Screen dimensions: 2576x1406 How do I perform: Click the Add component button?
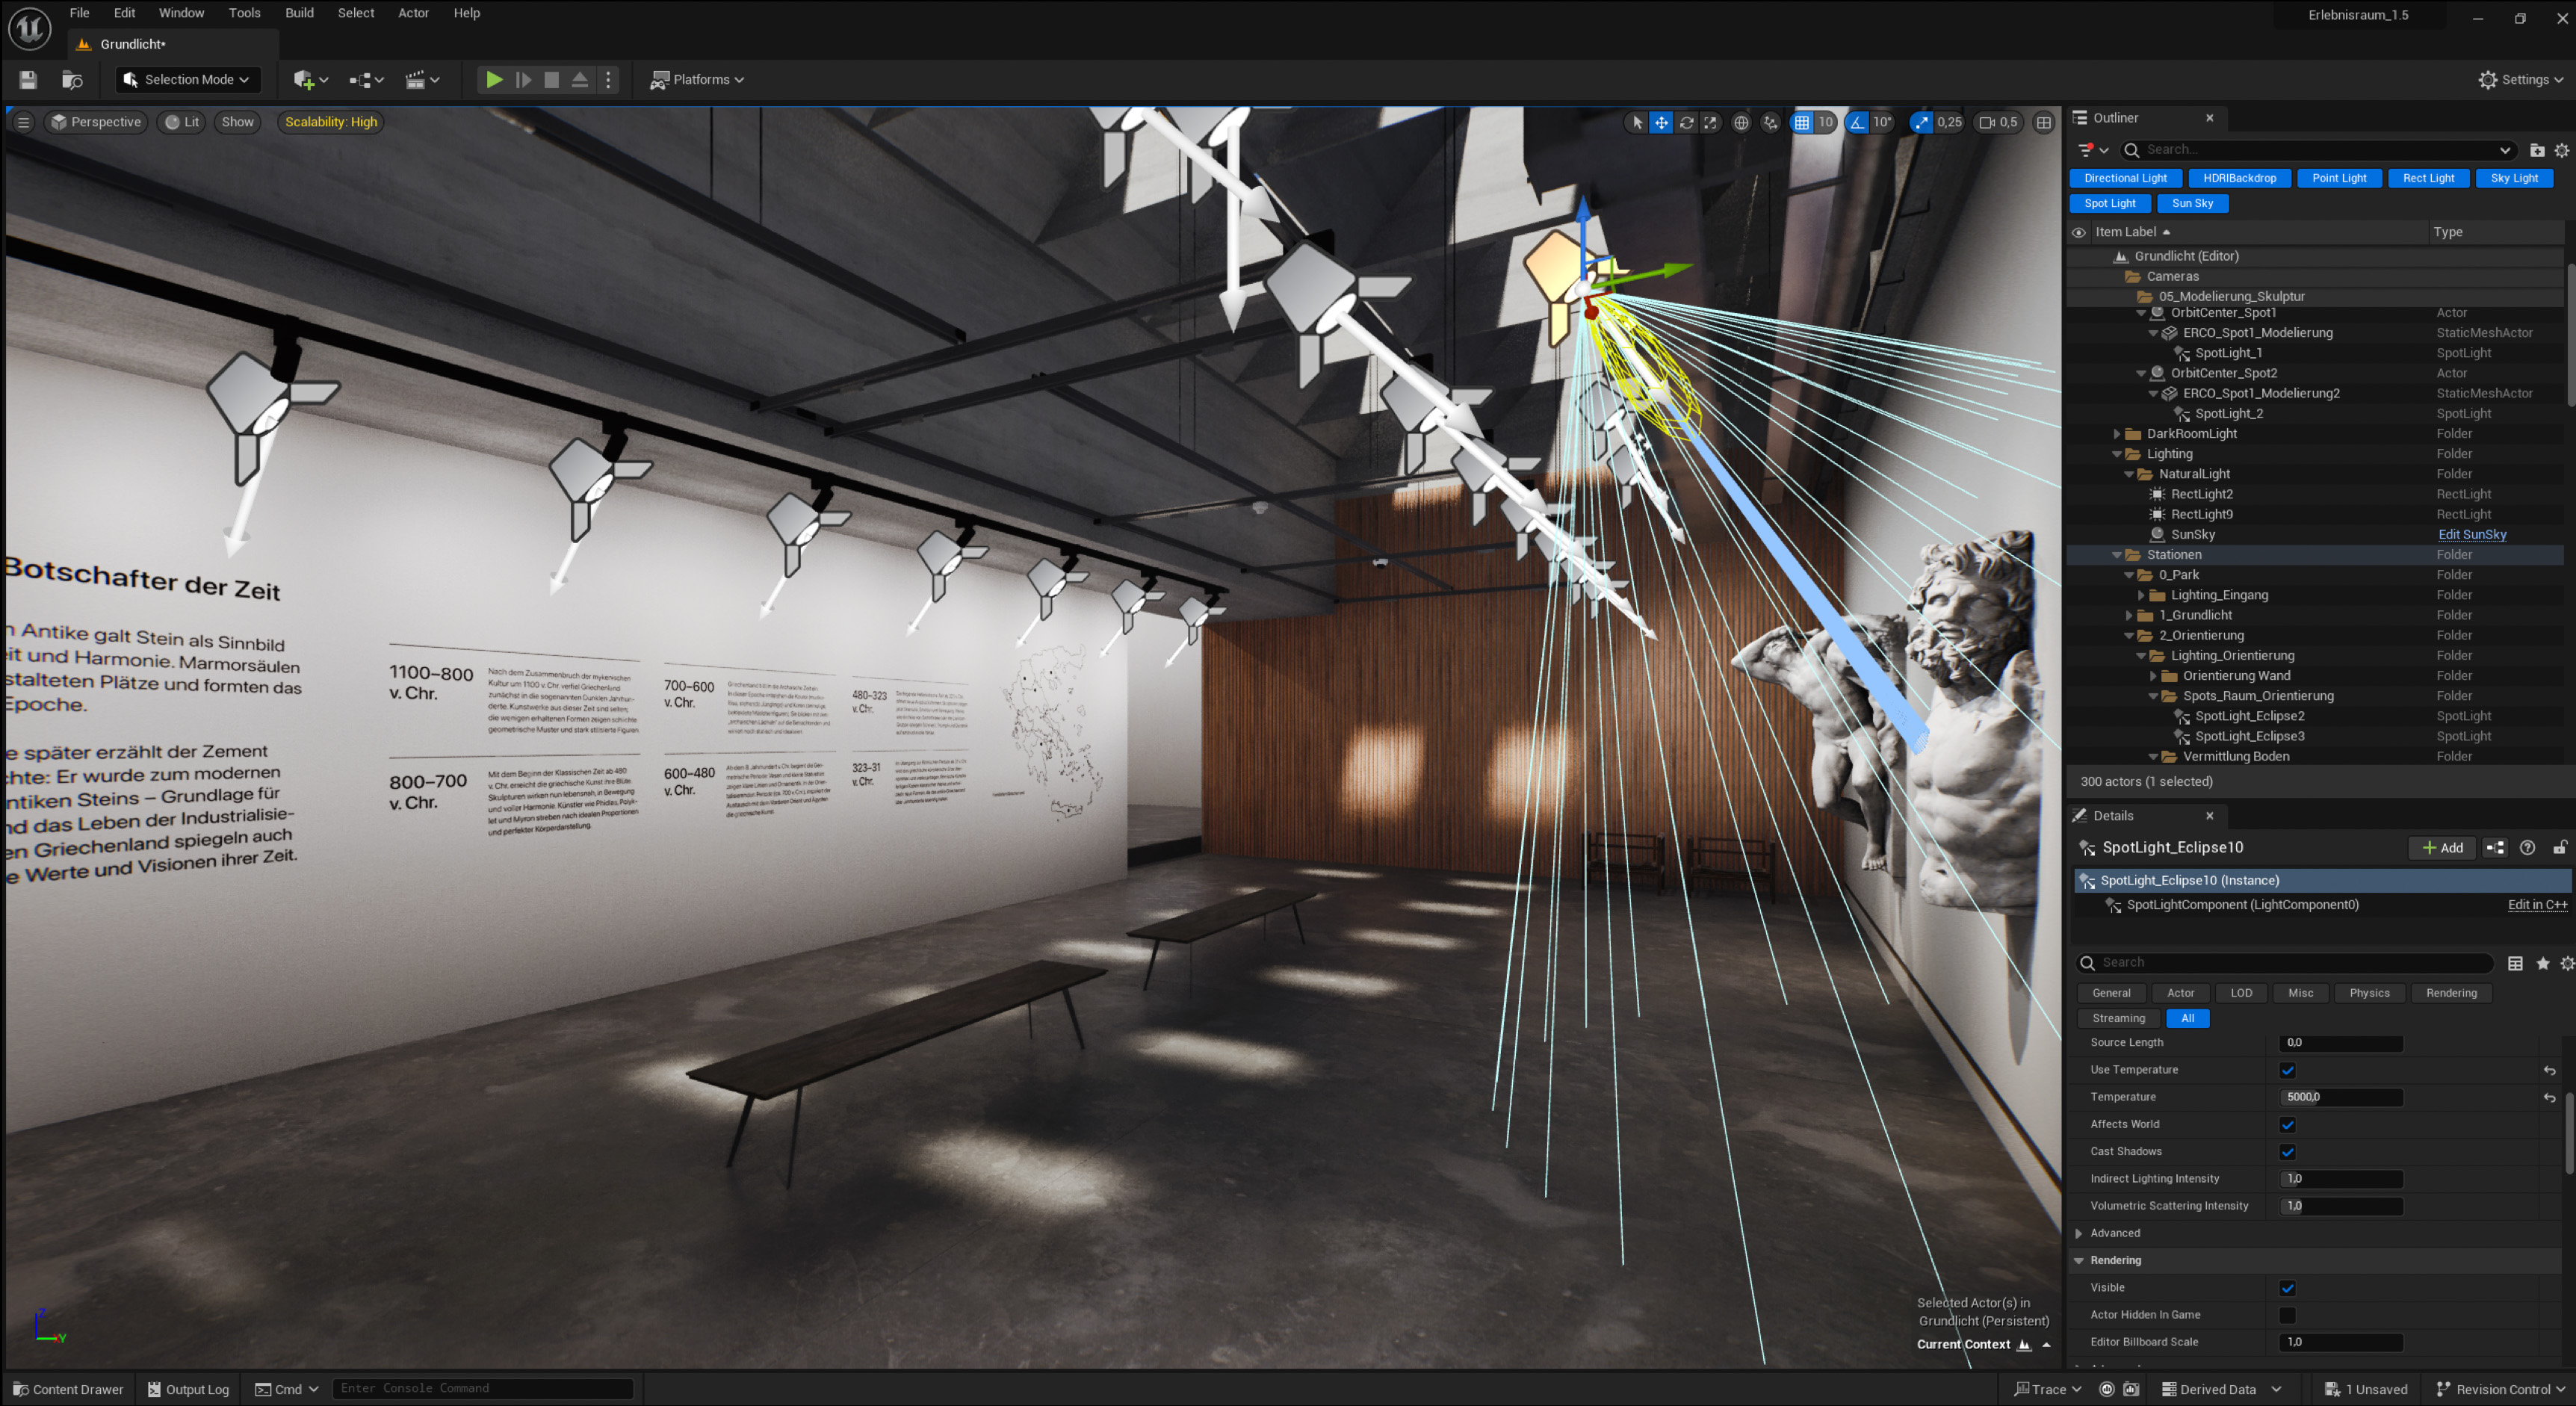pyautogui.click(x=2441, y=848)
